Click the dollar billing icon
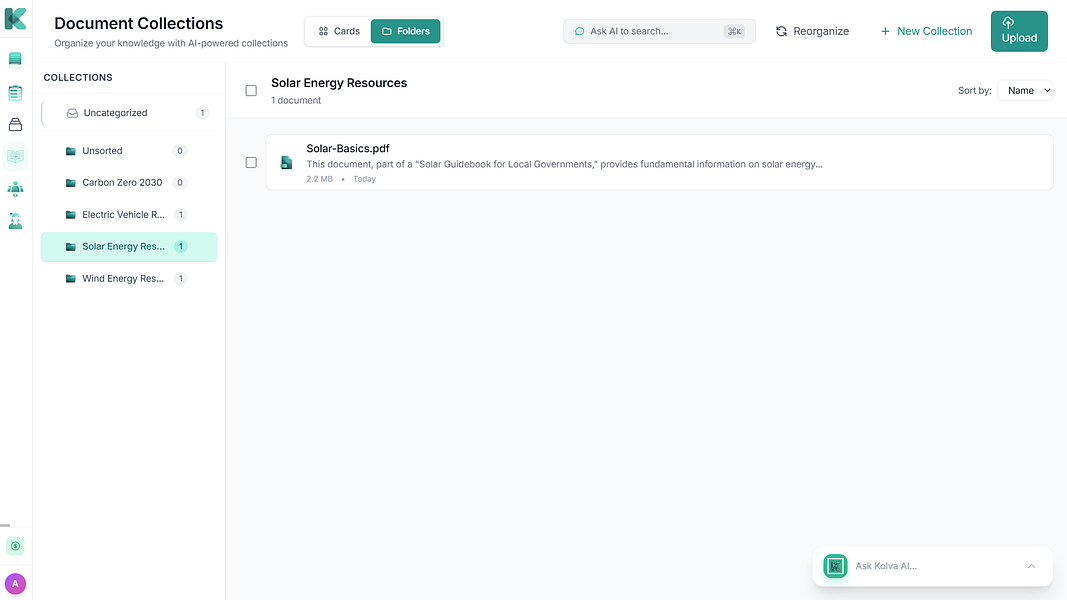The image size is (1067, 600). tap(15, 546)
